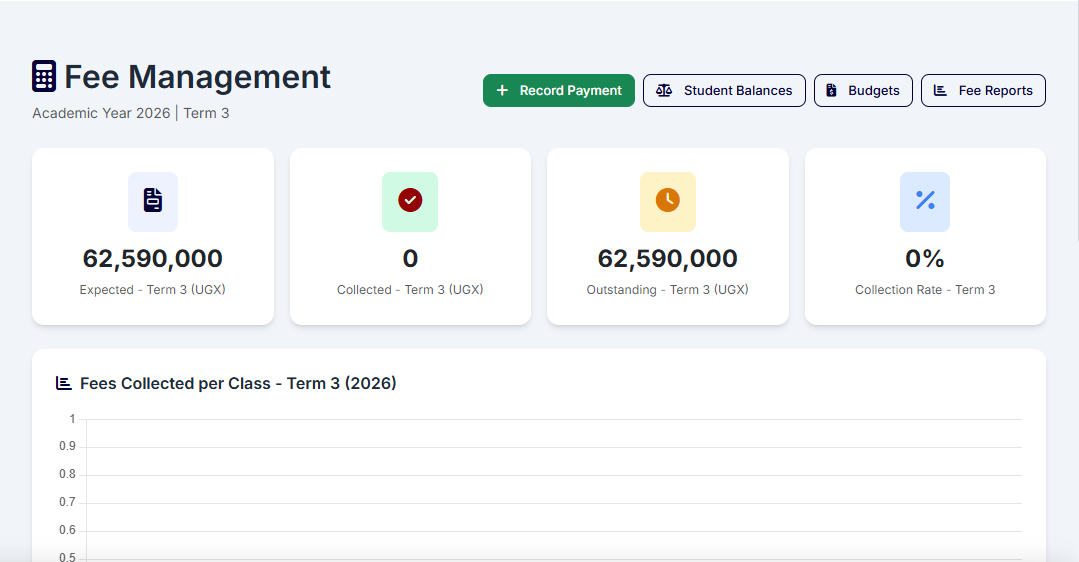Click the 0.9 axis label on the chart
The image size is (1079, 562).
[x=67, y=446]
